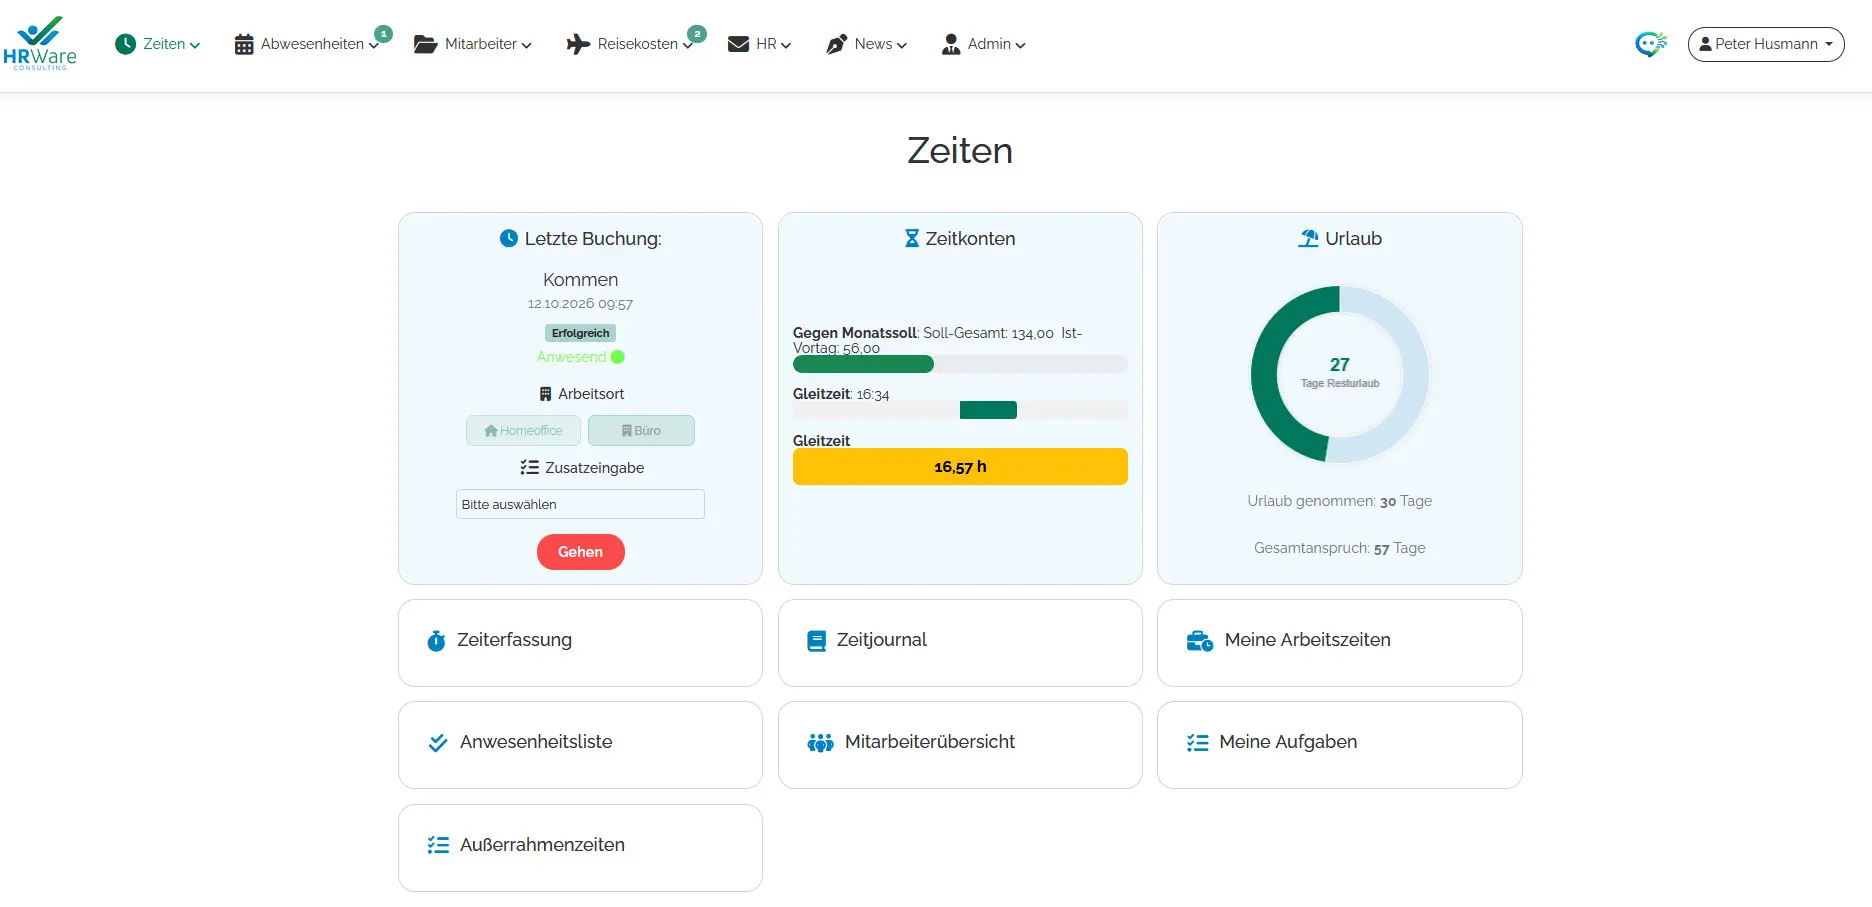The image size is (1872, 907).
Task: Open the Mitarbeiterübersicht card
Action: (x=960, y=745)
